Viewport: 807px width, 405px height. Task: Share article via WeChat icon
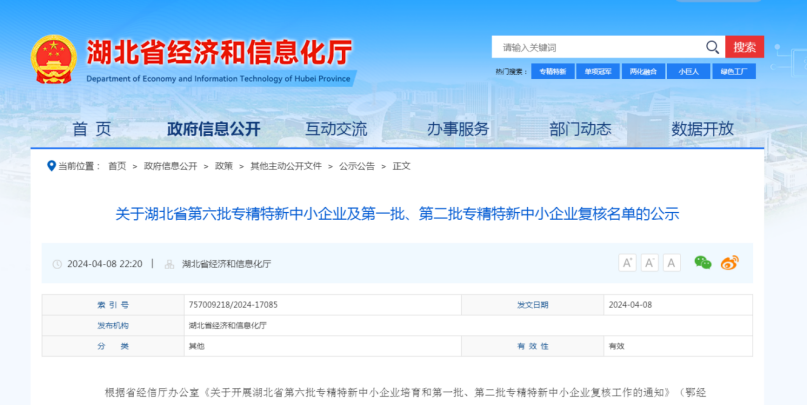(x=703, y=263)
